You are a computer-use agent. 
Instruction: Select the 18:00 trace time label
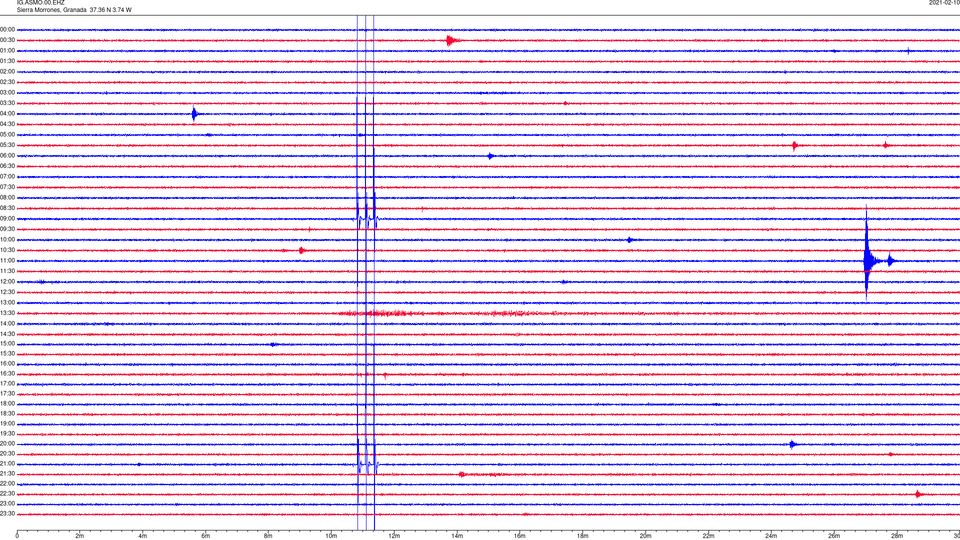pos(7,403)
